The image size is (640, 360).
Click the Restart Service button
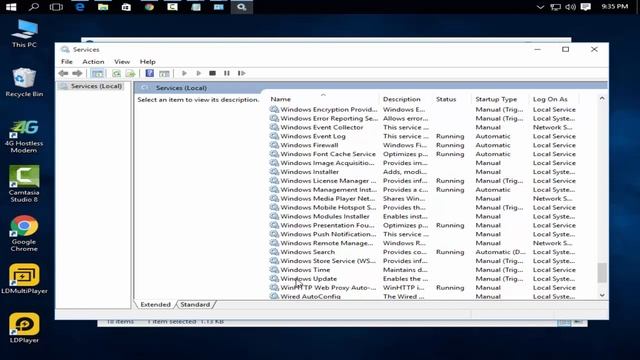242,73
